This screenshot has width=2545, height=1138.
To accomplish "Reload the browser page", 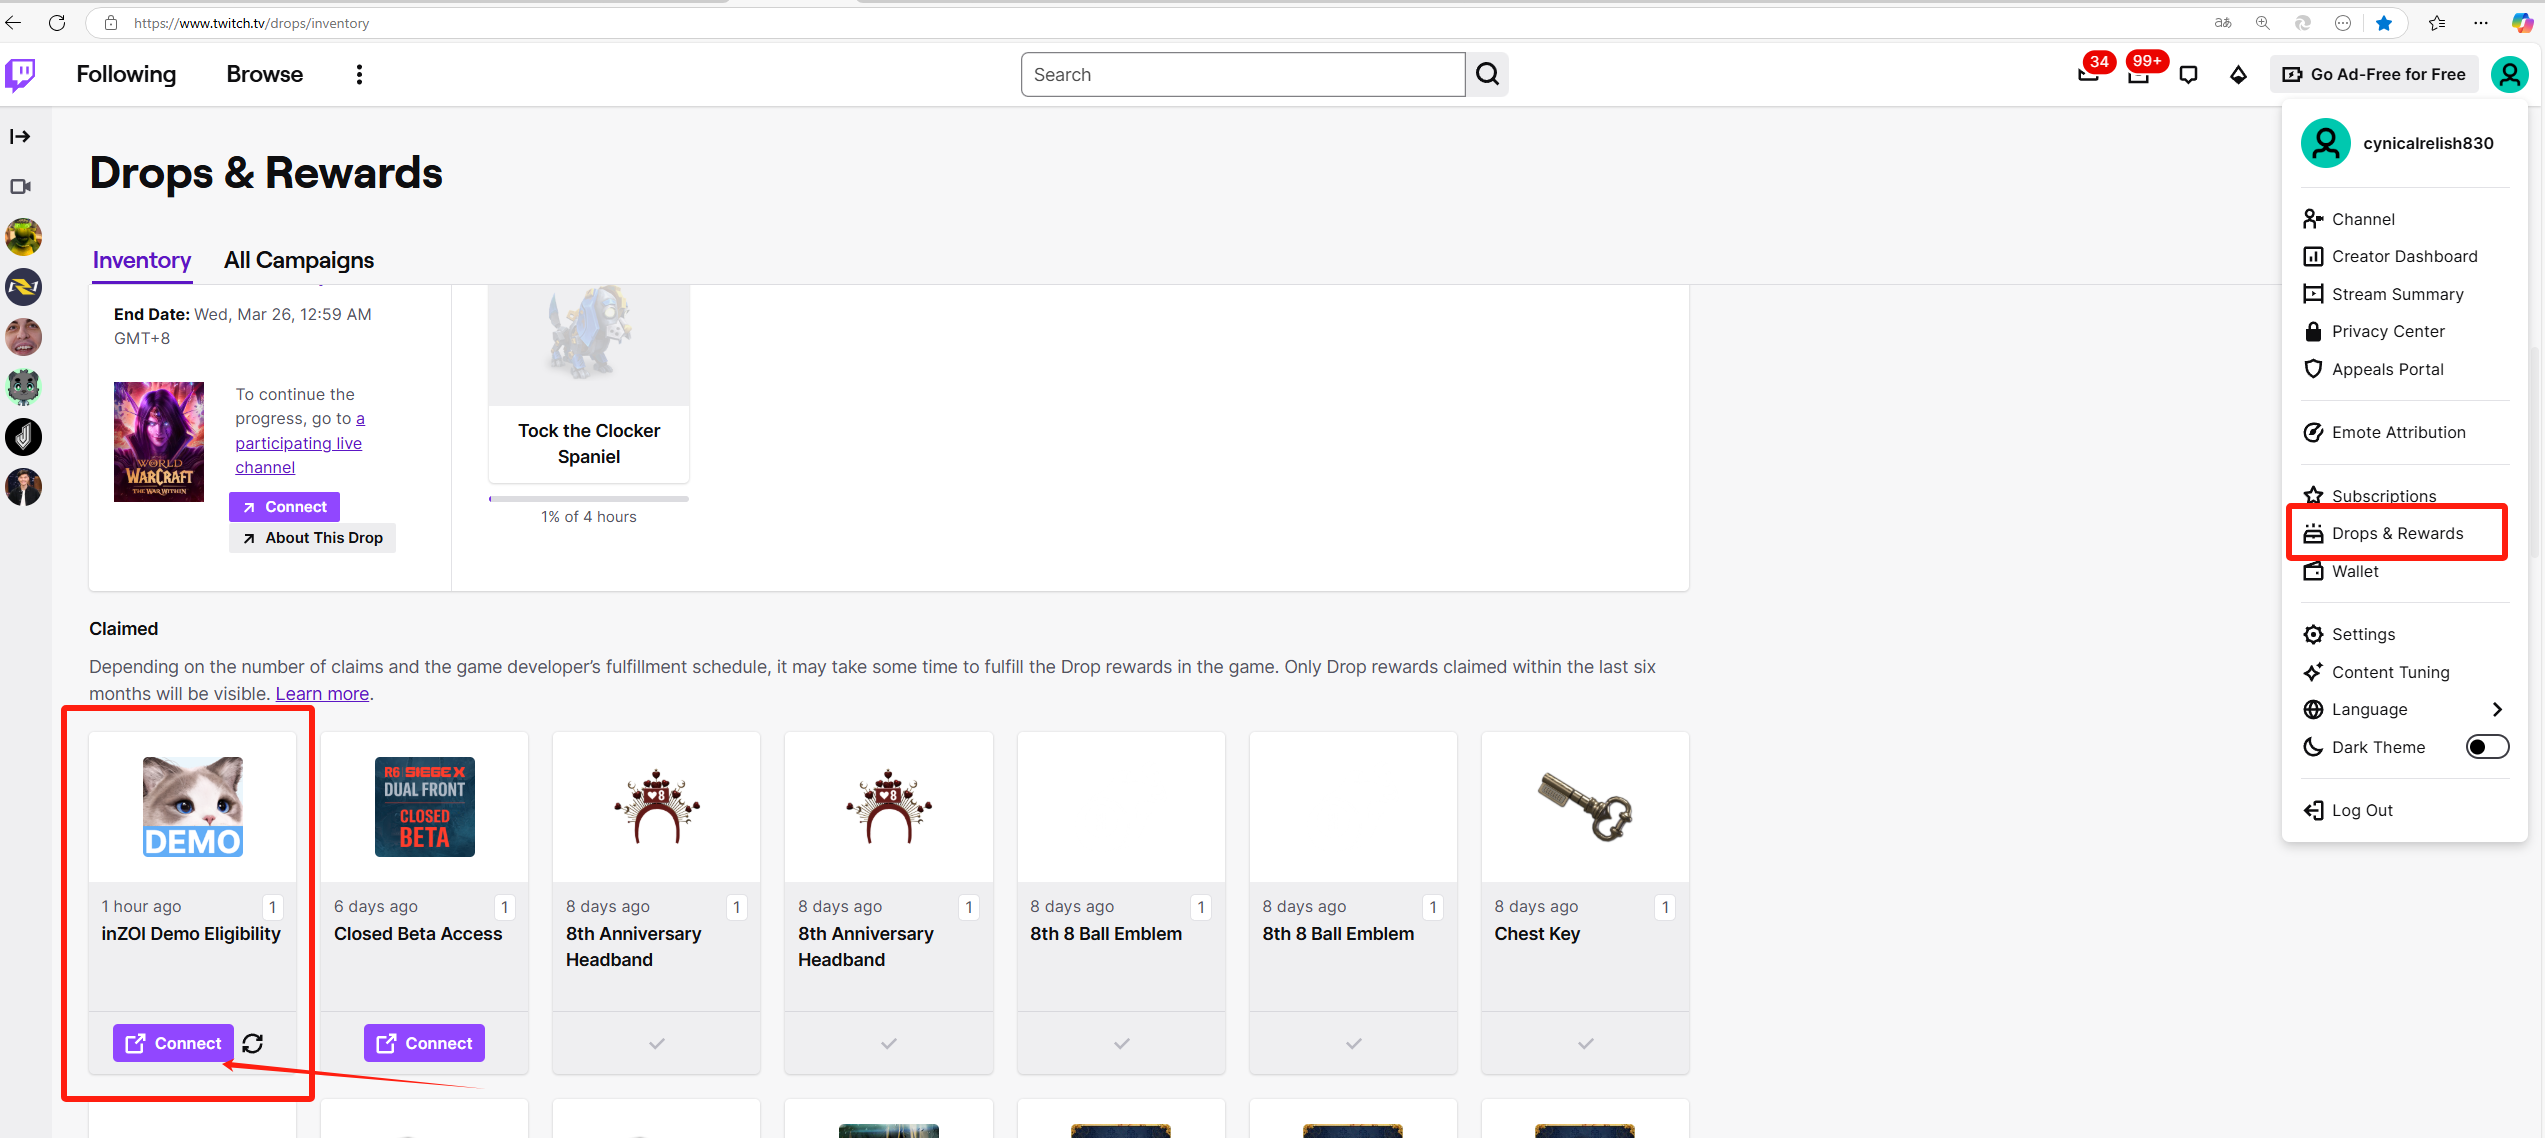I will click(x=57, y=22).
